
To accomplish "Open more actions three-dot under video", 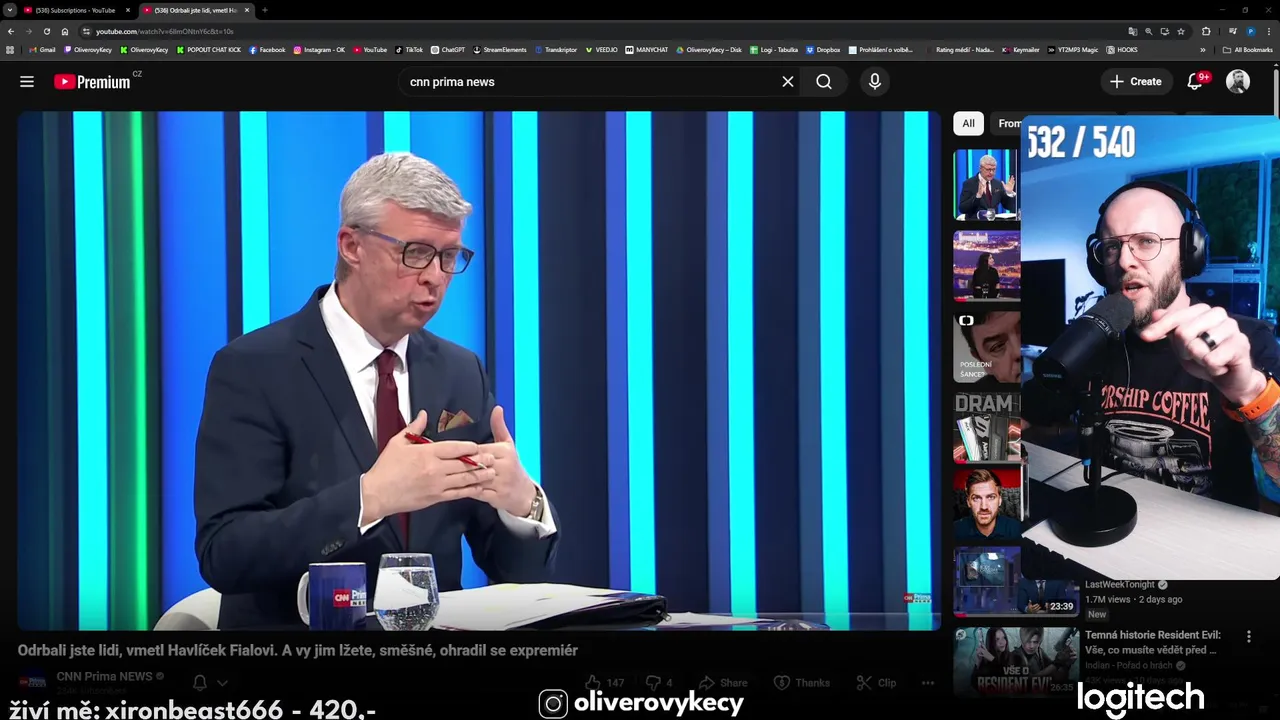I will point(928,683).
